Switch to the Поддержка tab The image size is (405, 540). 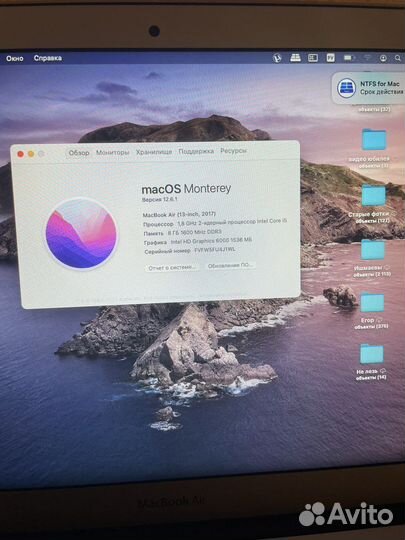click(x=196, y=151)
